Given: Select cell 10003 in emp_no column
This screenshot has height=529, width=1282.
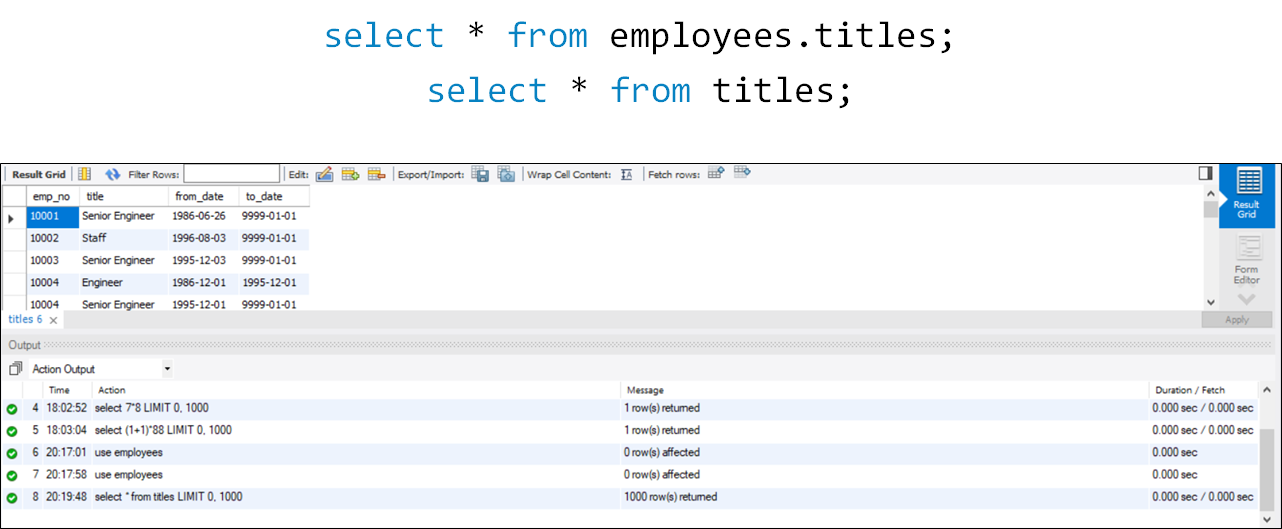Looking at the screenshot, I should 52,260.
